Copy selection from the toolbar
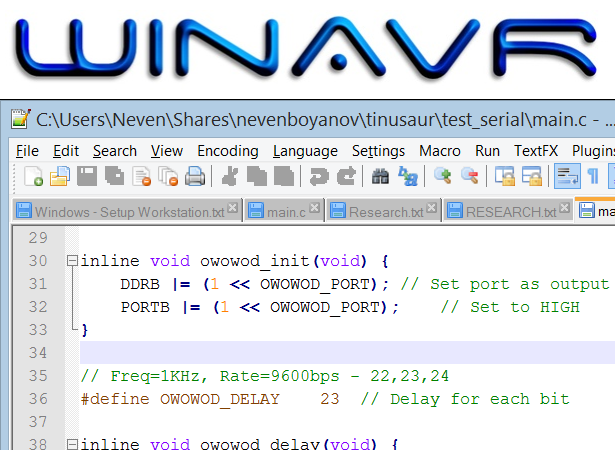615x450 pixels. pyautogui.click(x=257, y=176)
